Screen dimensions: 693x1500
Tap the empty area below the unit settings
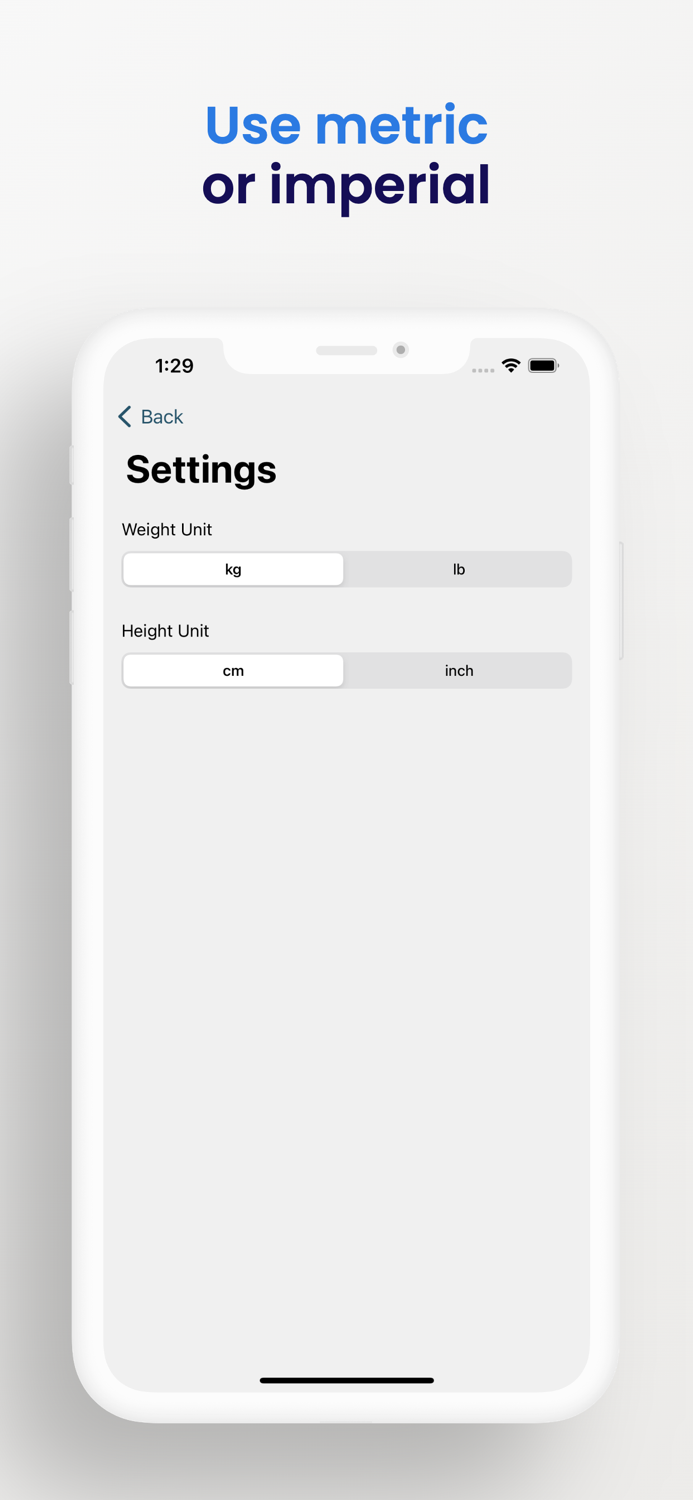pos(346,1000)
